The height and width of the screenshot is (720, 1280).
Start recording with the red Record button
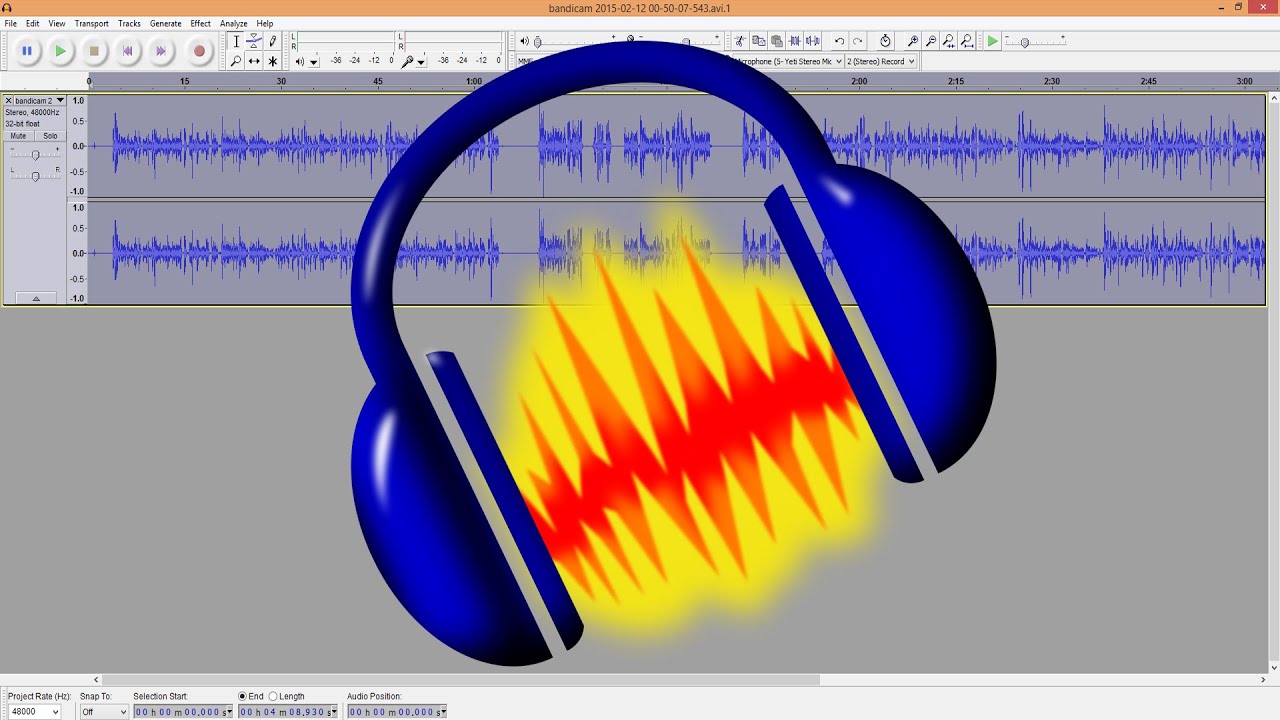pyautogui.click(x=199, y=51)
